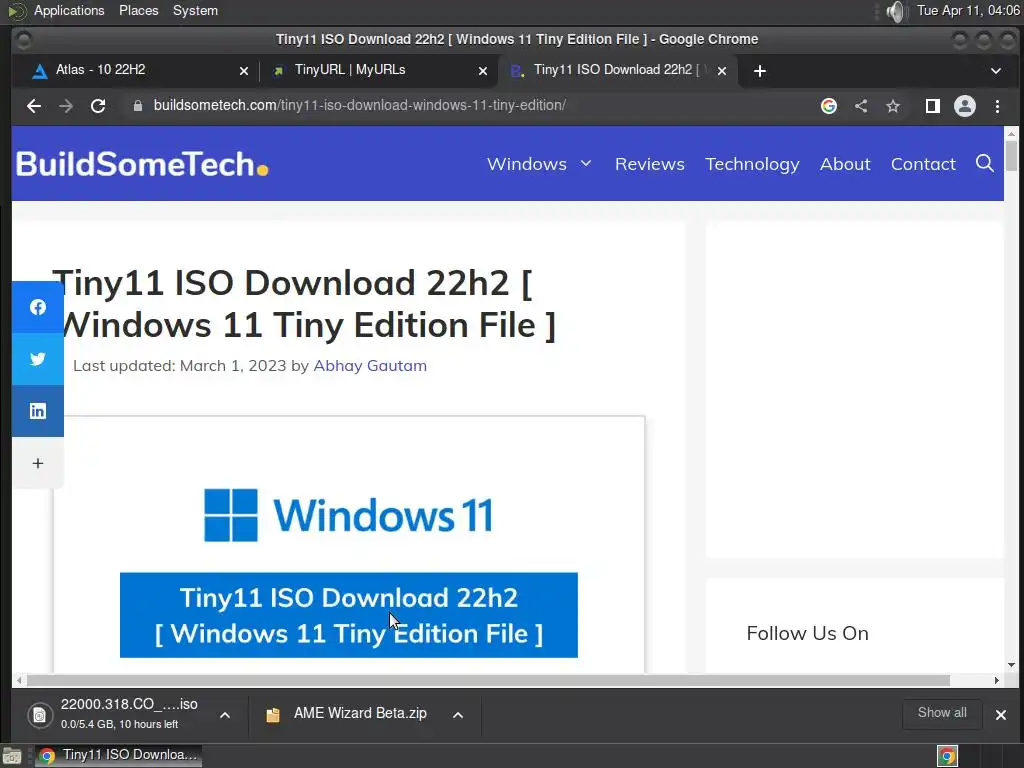Viewport: 1024px width, 768px height.
Task: Click the AME Wizard zip file icon
Action: (x=273, y=715)
